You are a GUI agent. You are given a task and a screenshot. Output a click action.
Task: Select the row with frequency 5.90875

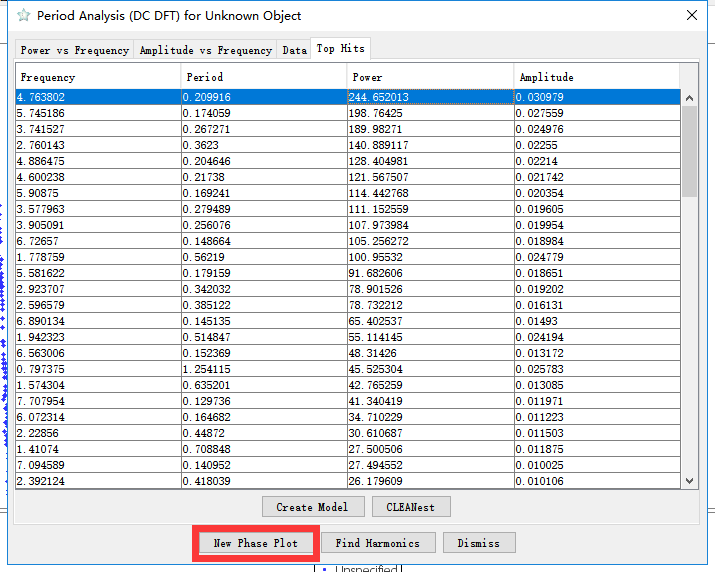coord(348,193)
